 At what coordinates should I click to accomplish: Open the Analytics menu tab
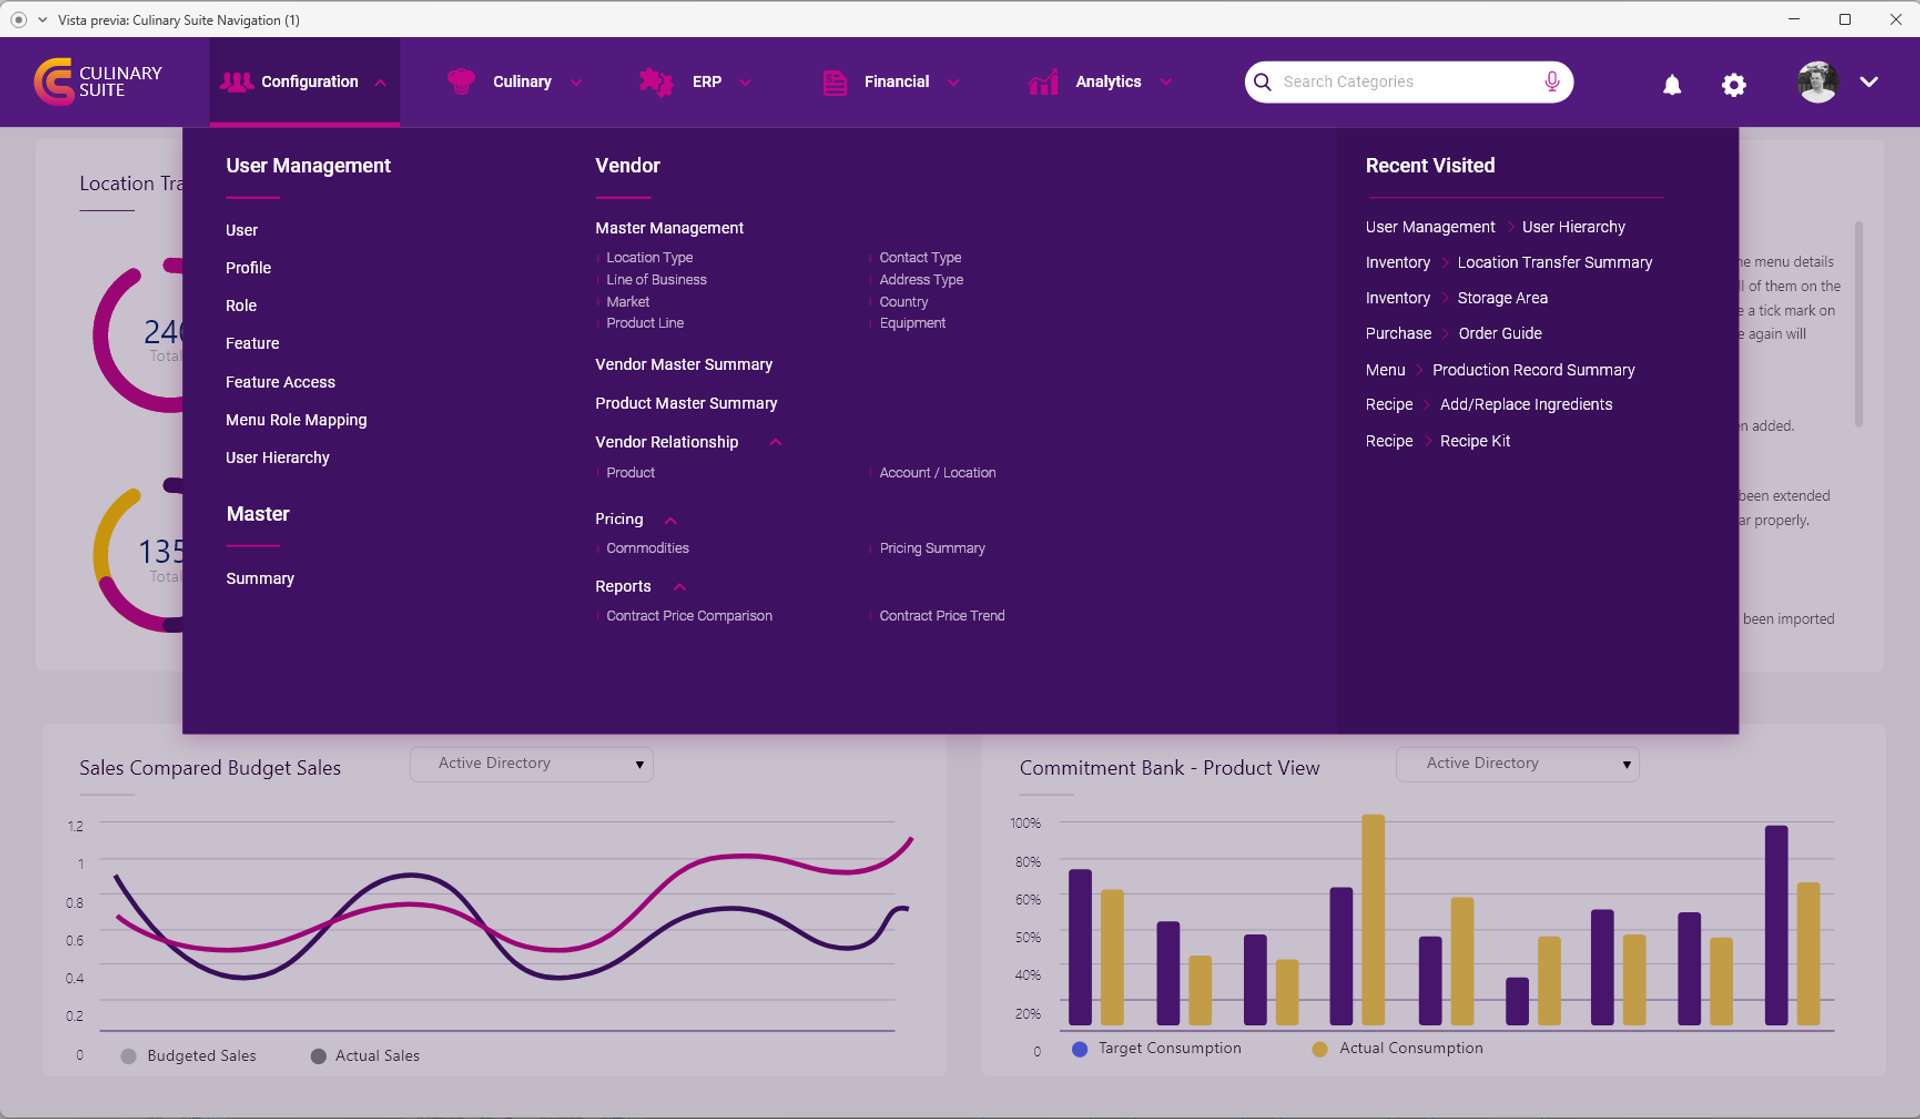pos(1100,82)
